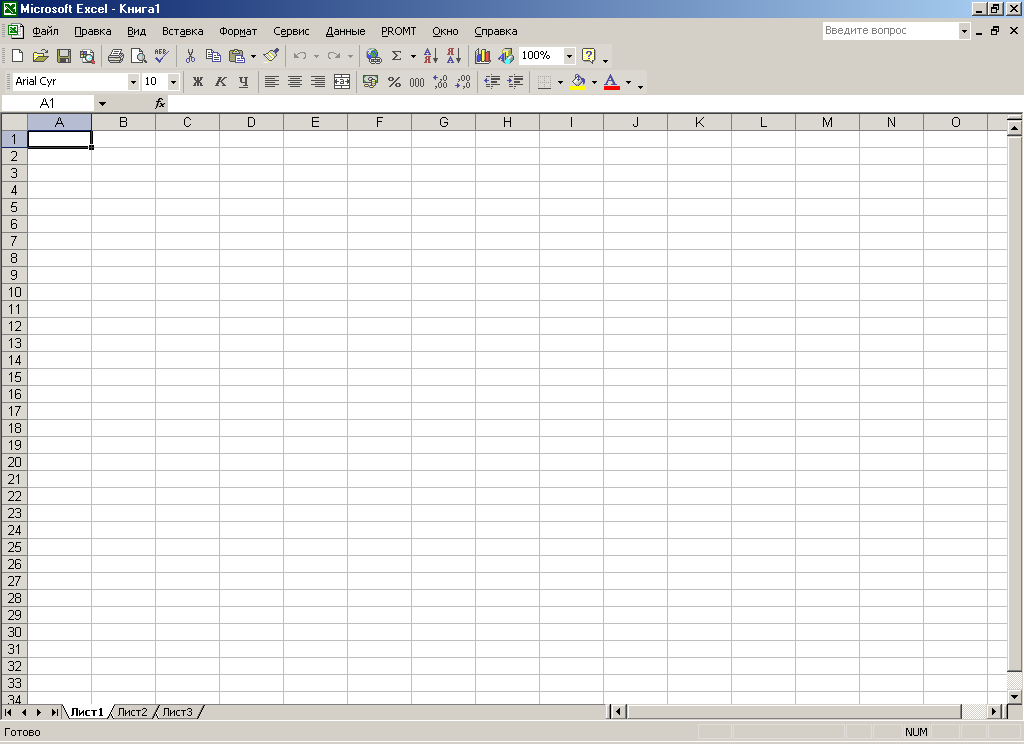Viewport: 1024px width, 744px height.
Task: Paste with the clipboard icon
Action: point(236,56)
